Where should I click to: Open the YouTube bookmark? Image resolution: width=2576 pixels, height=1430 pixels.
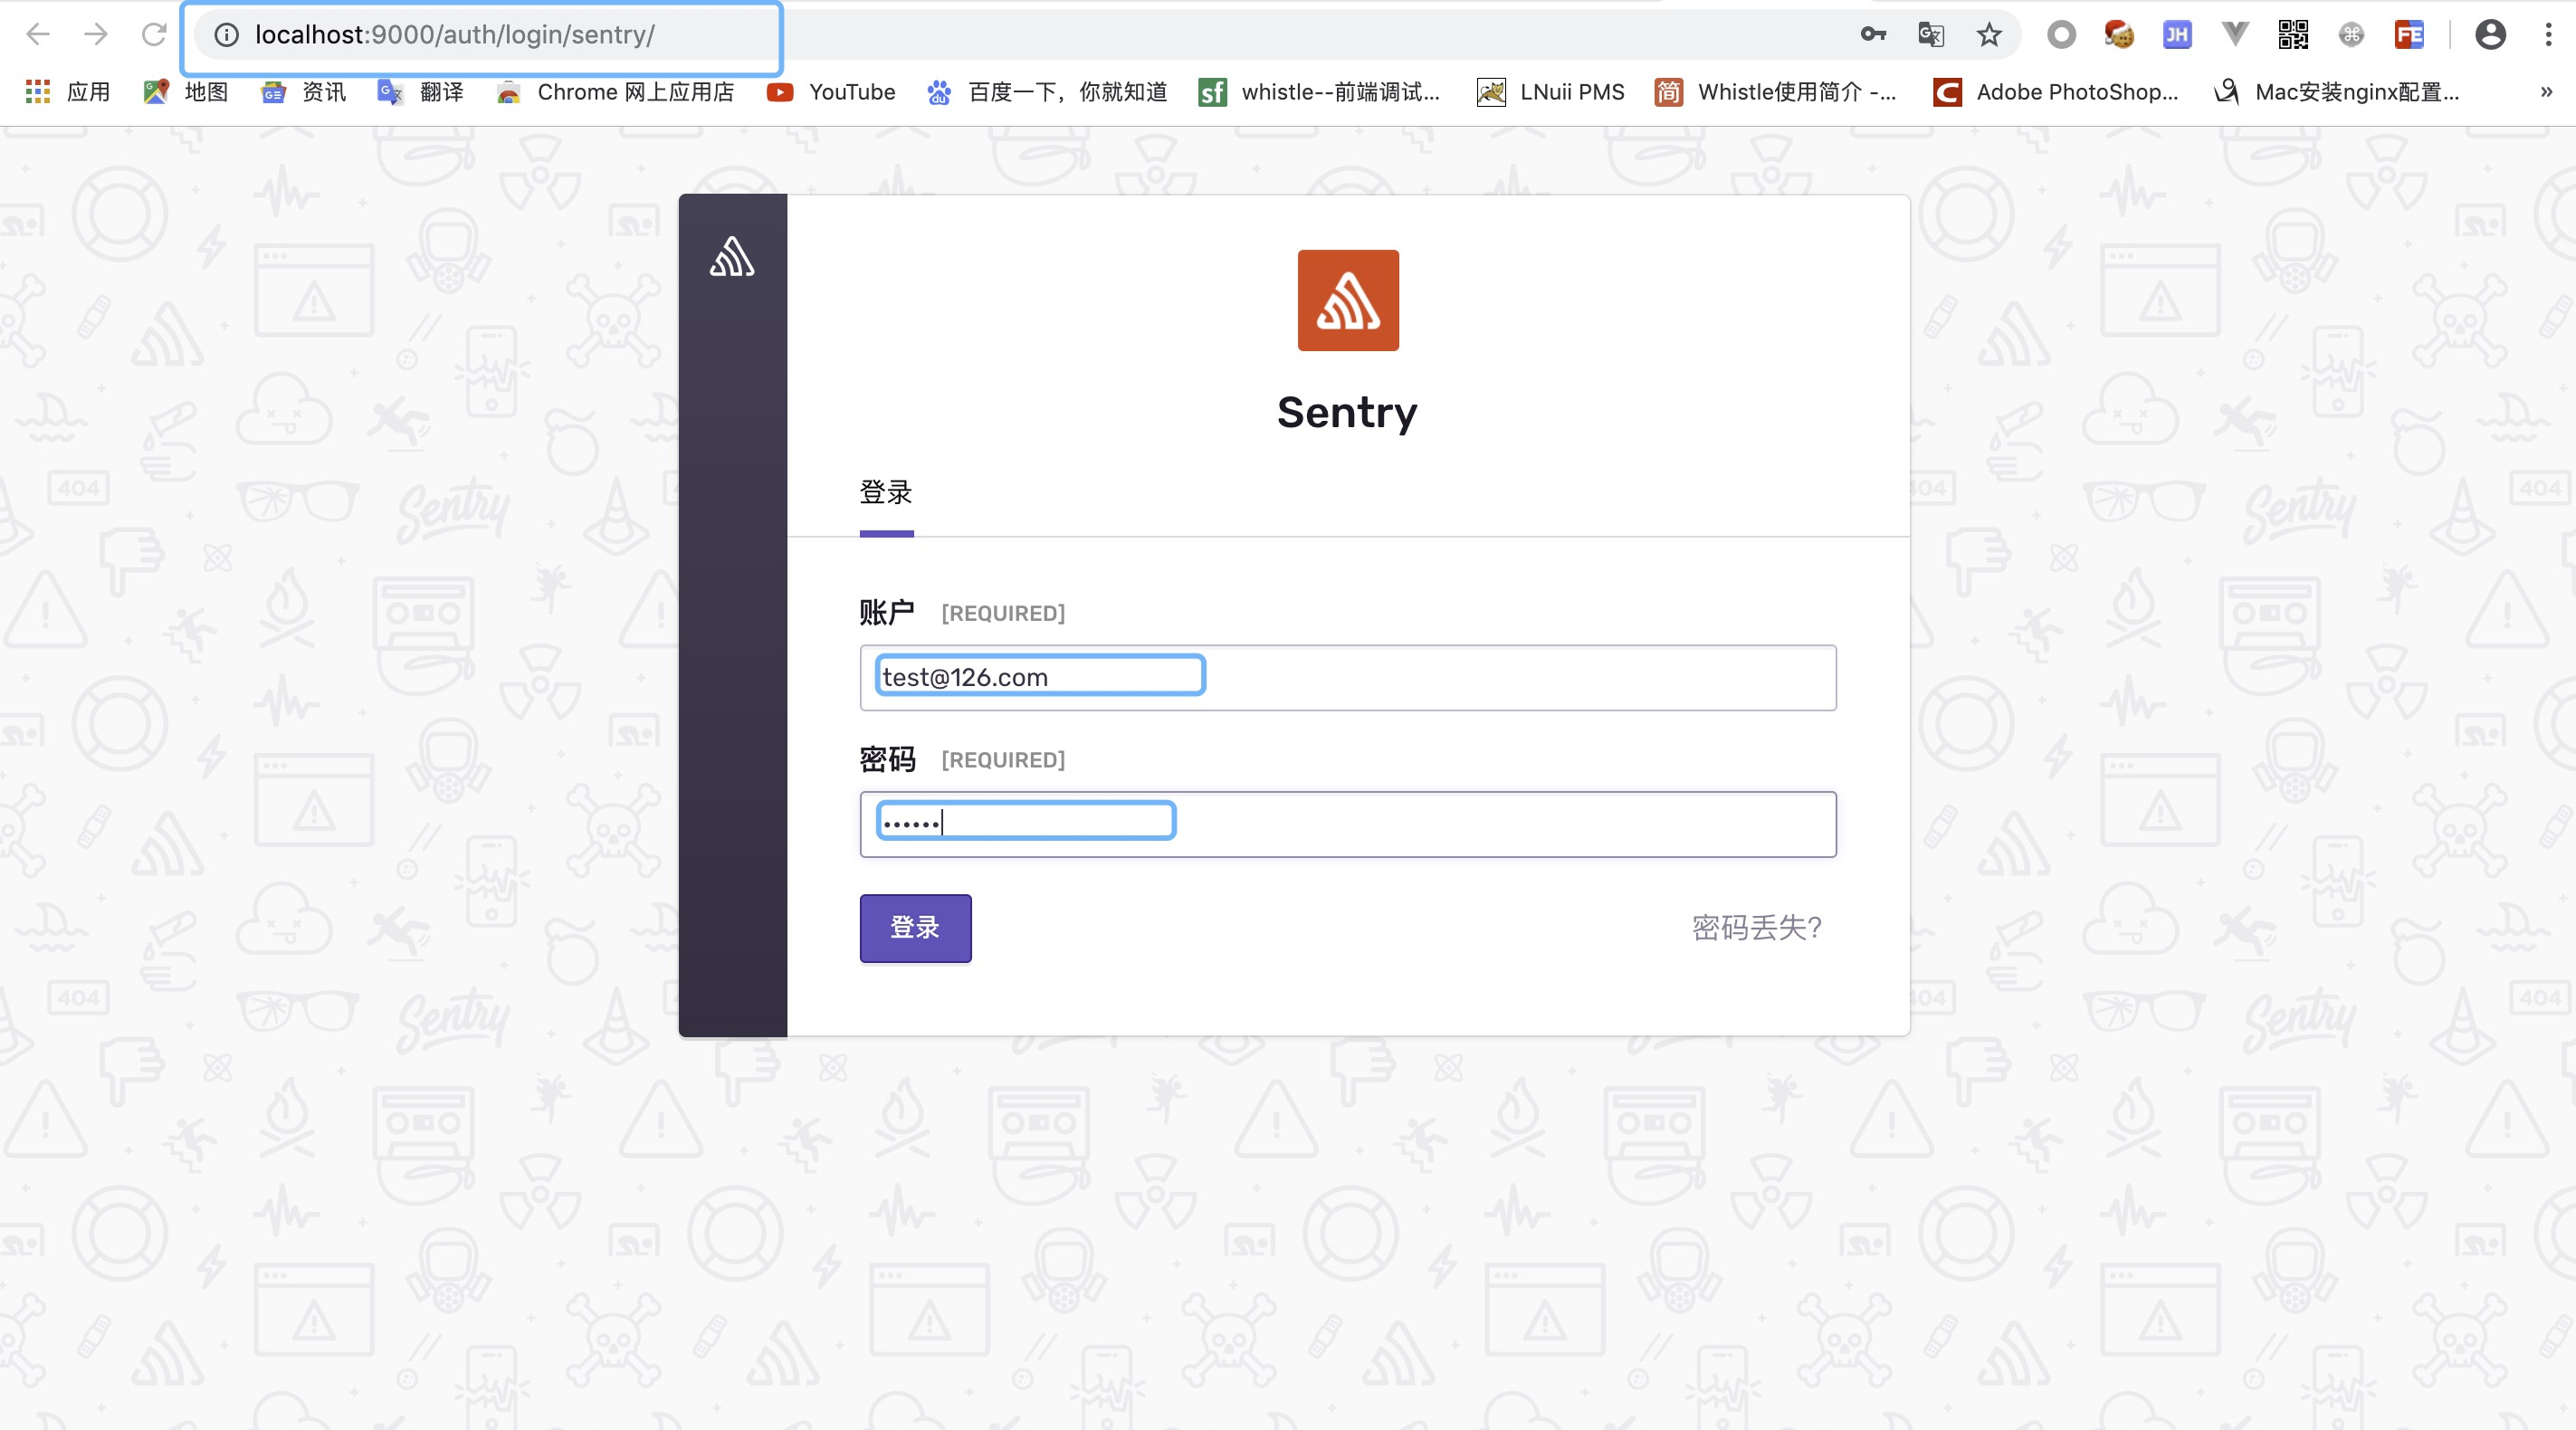pyautogui.click(x=831, y=92)
